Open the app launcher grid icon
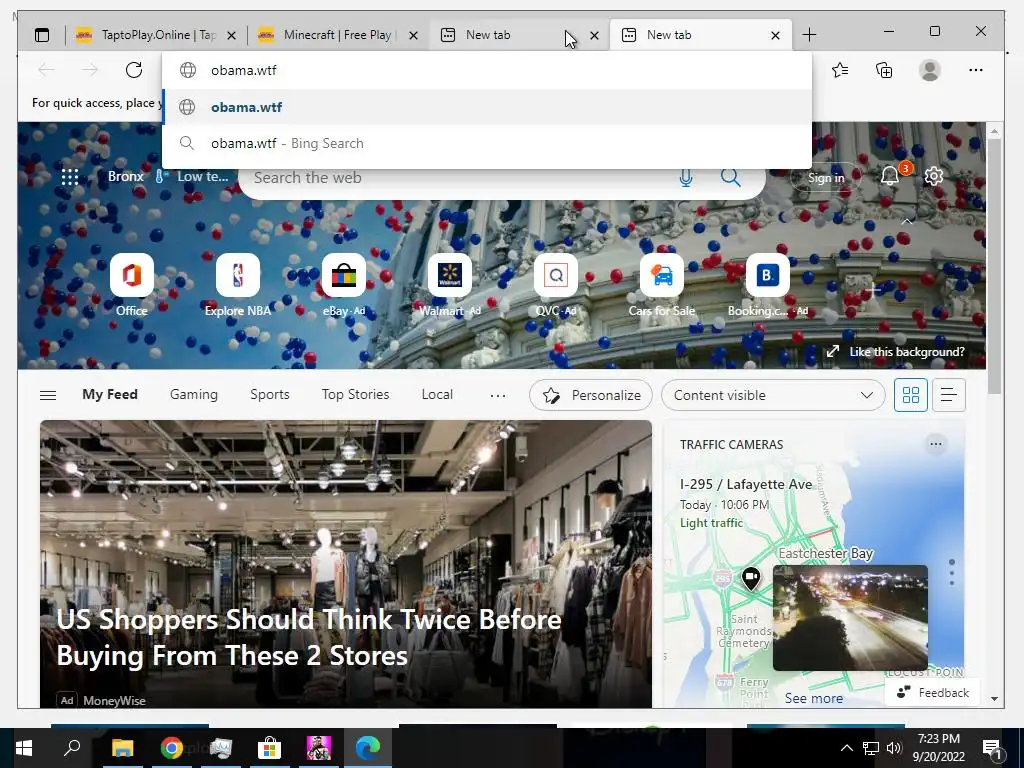 pyautogui.click(x=70, y=177)
